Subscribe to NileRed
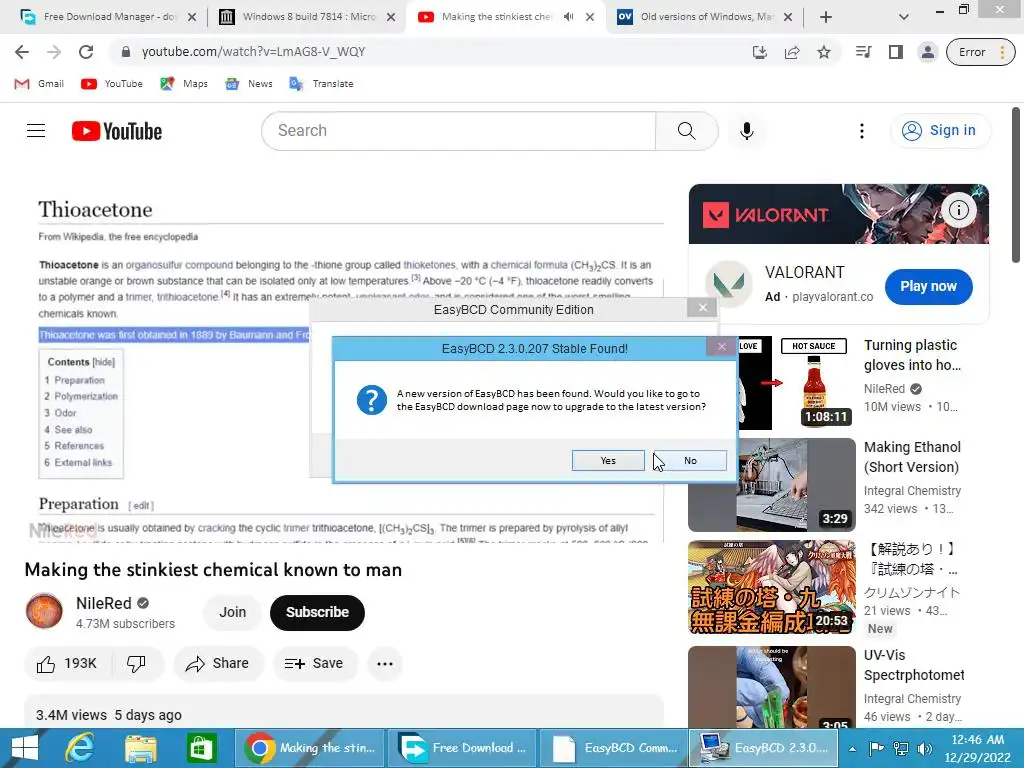 [317, 612]
